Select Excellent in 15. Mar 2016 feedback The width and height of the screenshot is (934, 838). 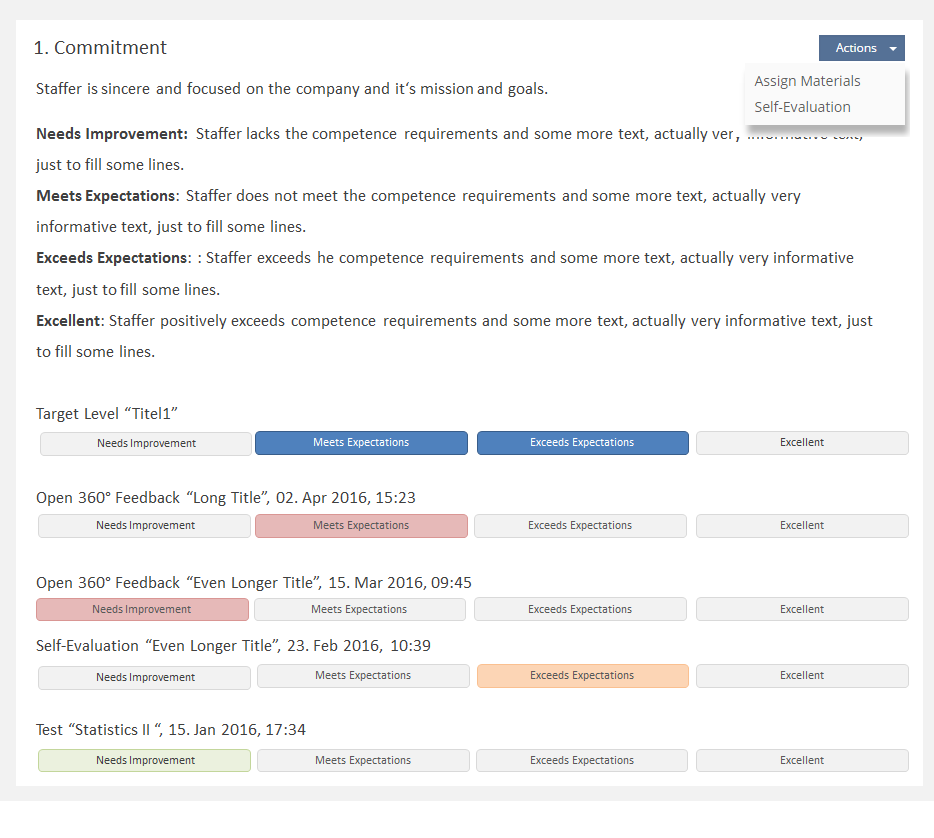[x=802, y=609]
